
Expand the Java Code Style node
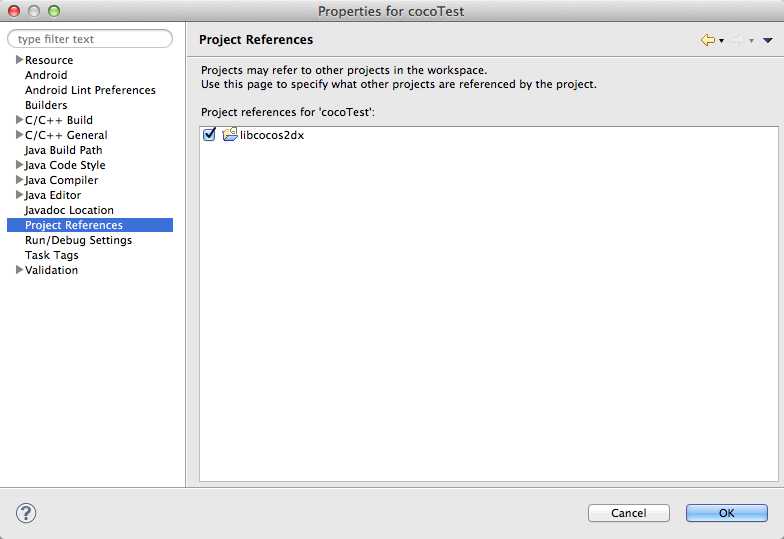19,164
